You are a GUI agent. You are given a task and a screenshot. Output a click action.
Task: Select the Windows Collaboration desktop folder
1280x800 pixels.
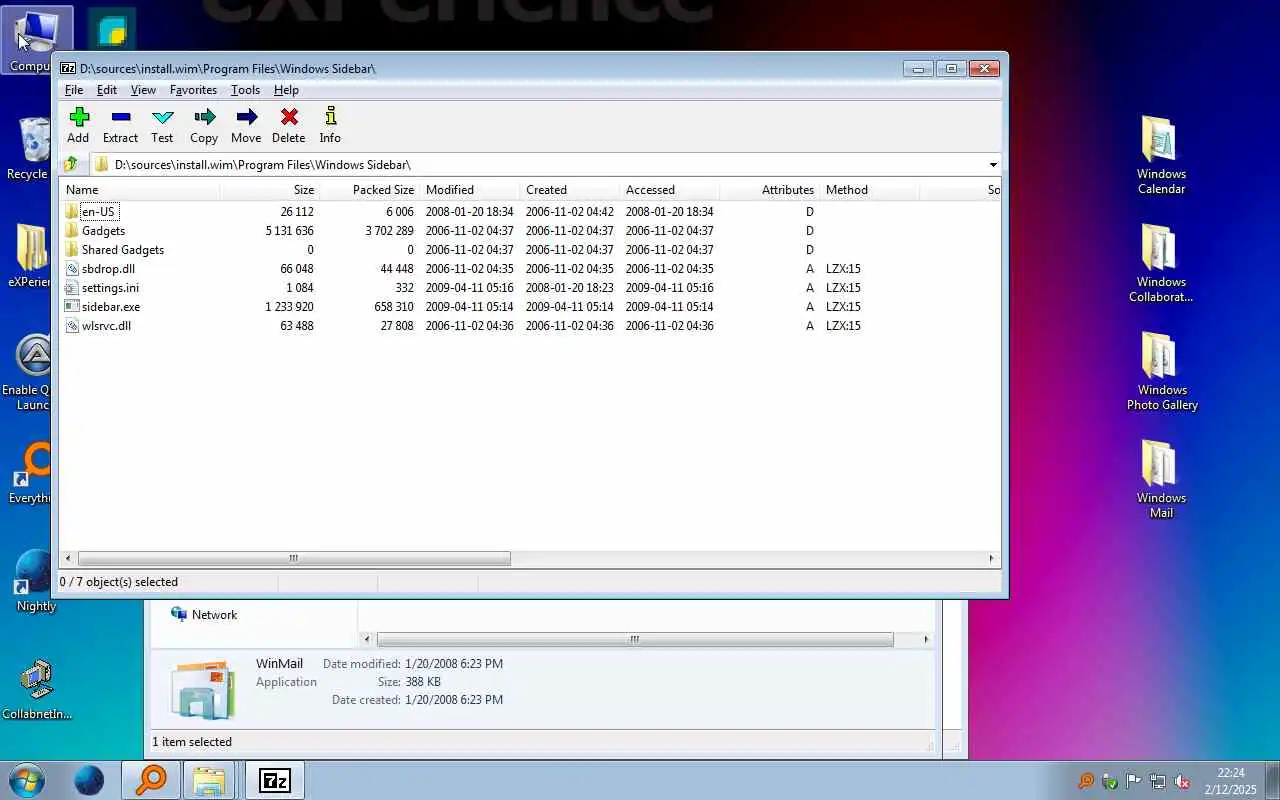1161,263
